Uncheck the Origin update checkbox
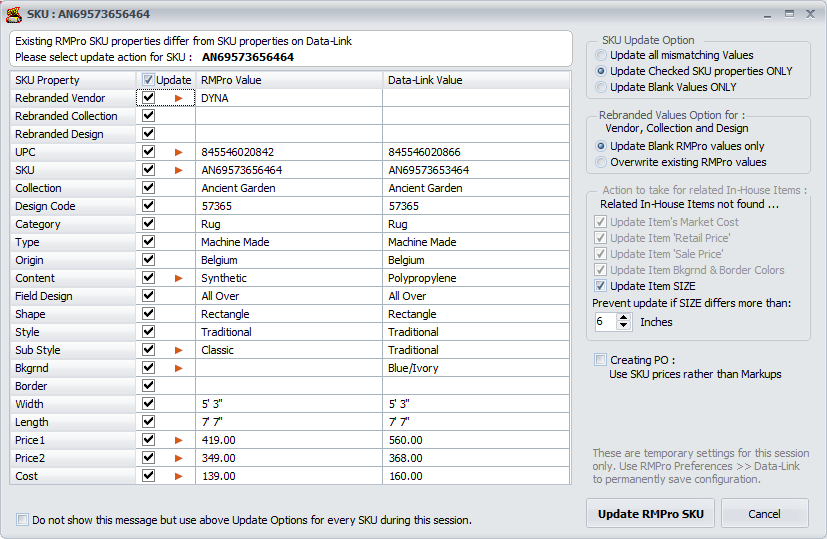This screenshot has height=539, width=827. pyautogui.click(x=148, y=259)
